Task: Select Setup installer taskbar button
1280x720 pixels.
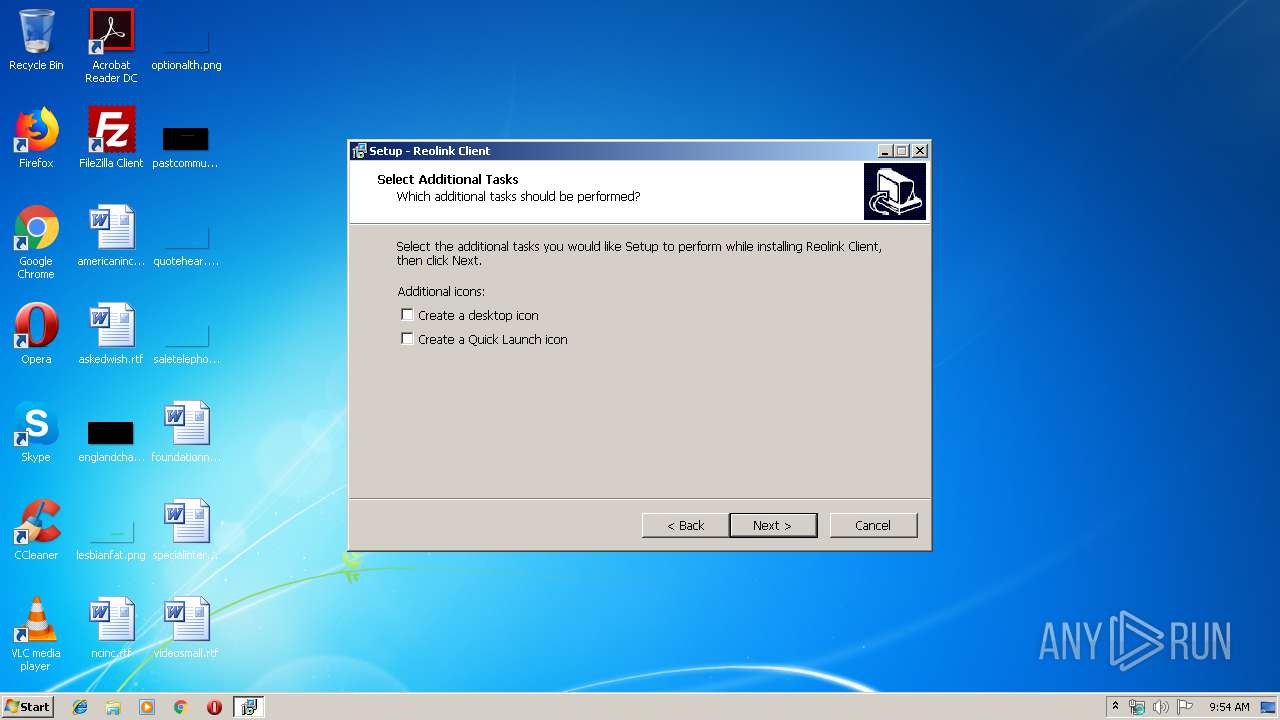Action: [249, 707]
